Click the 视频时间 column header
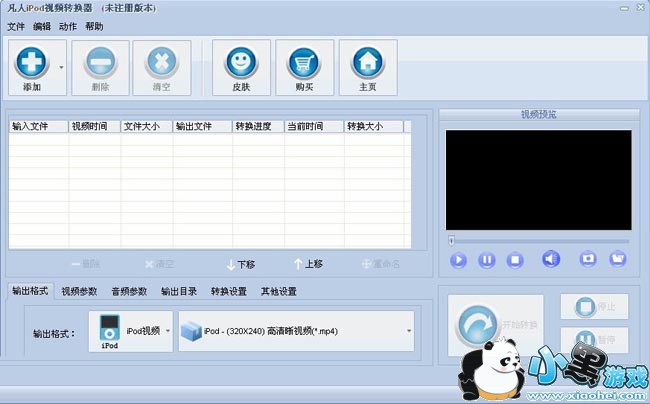The width and height of the screenshot is (650, 404). tap(95, 126)
